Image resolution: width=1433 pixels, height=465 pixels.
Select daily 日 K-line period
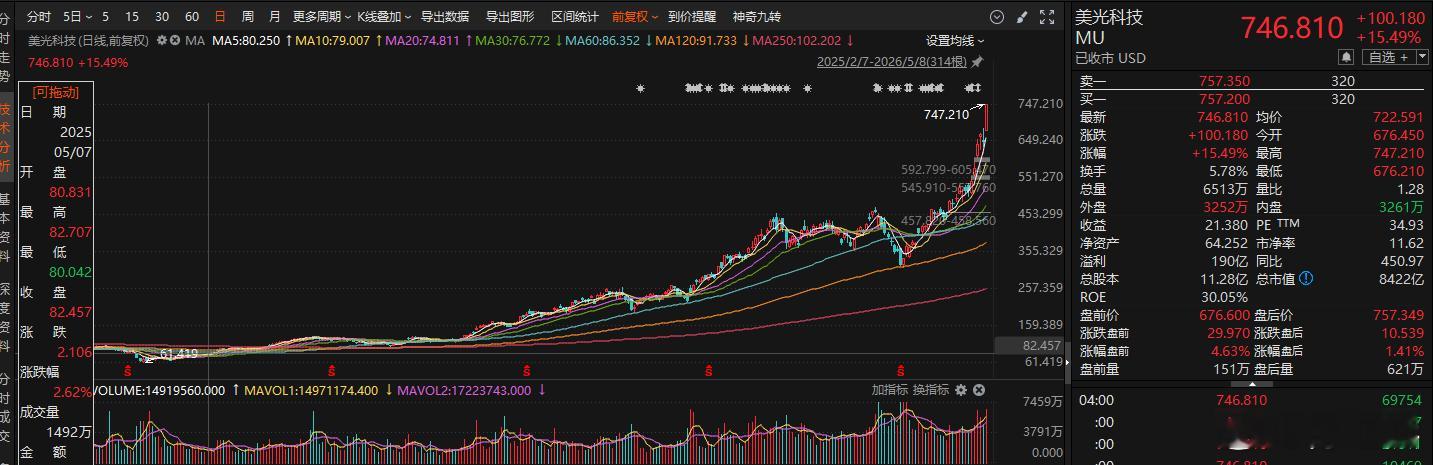[220, 17]
